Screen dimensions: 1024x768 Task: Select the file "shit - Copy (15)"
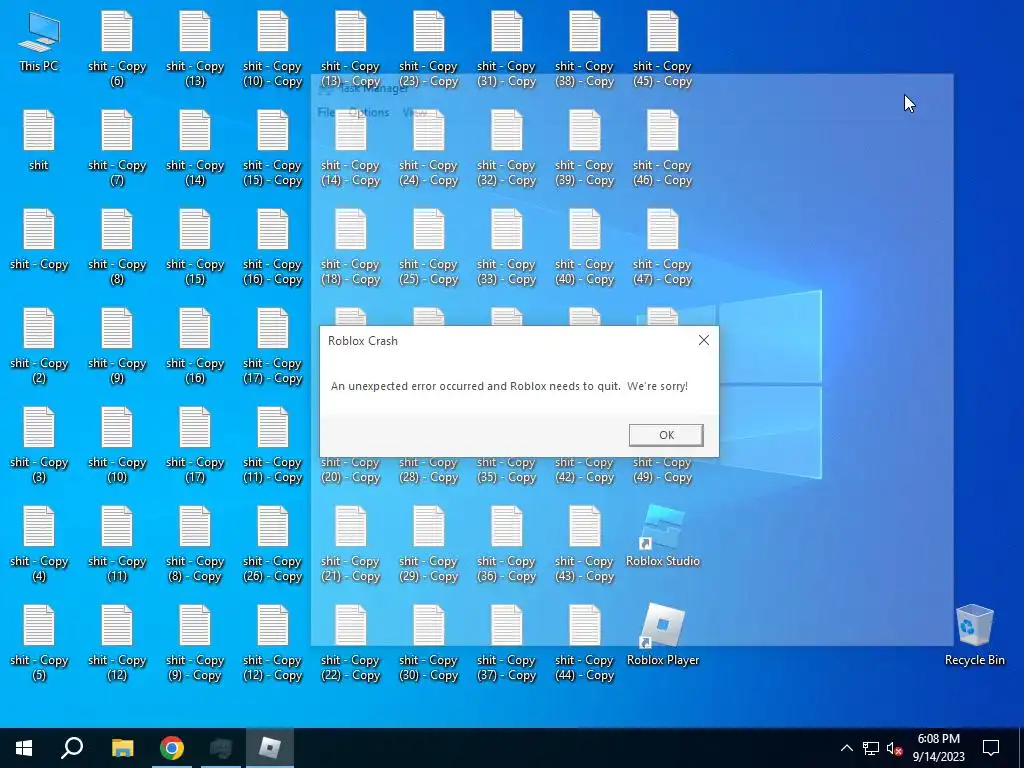[195, 248]
